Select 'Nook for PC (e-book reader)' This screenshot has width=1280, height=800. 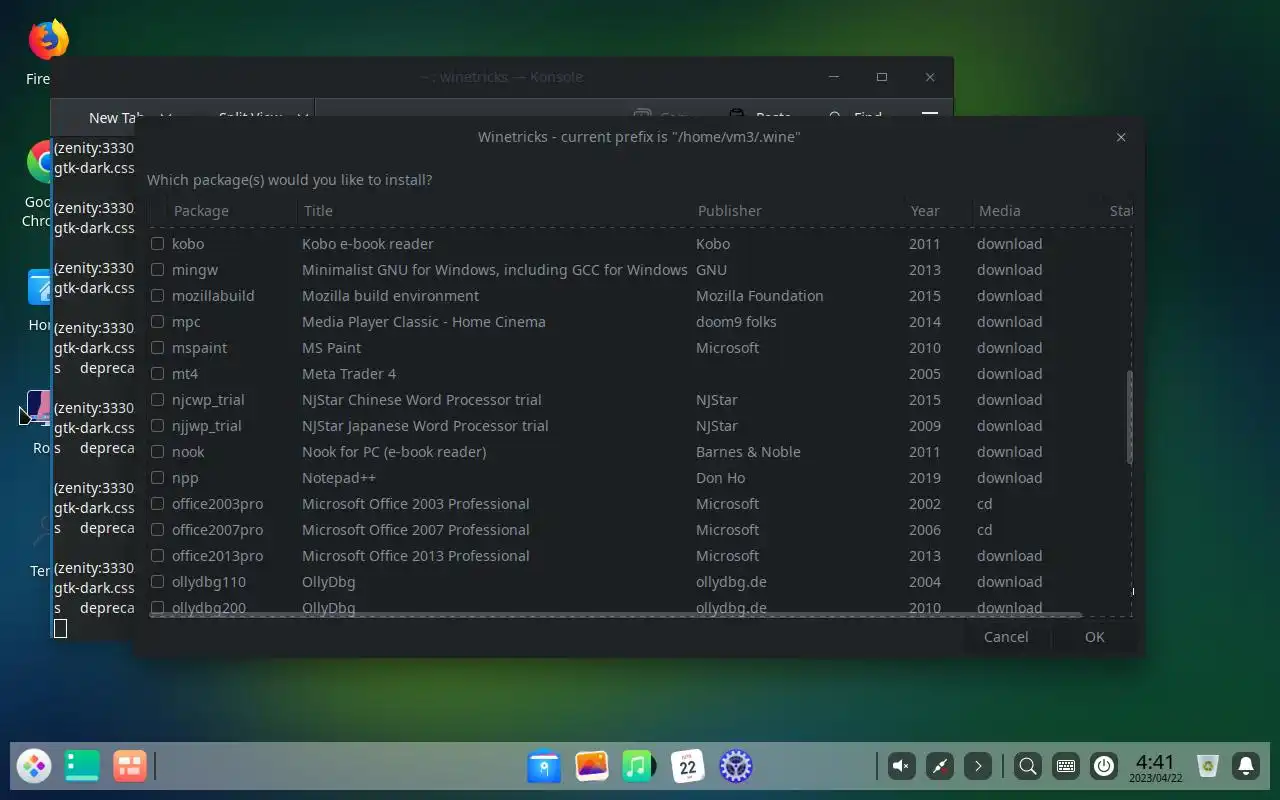(394, 452)
